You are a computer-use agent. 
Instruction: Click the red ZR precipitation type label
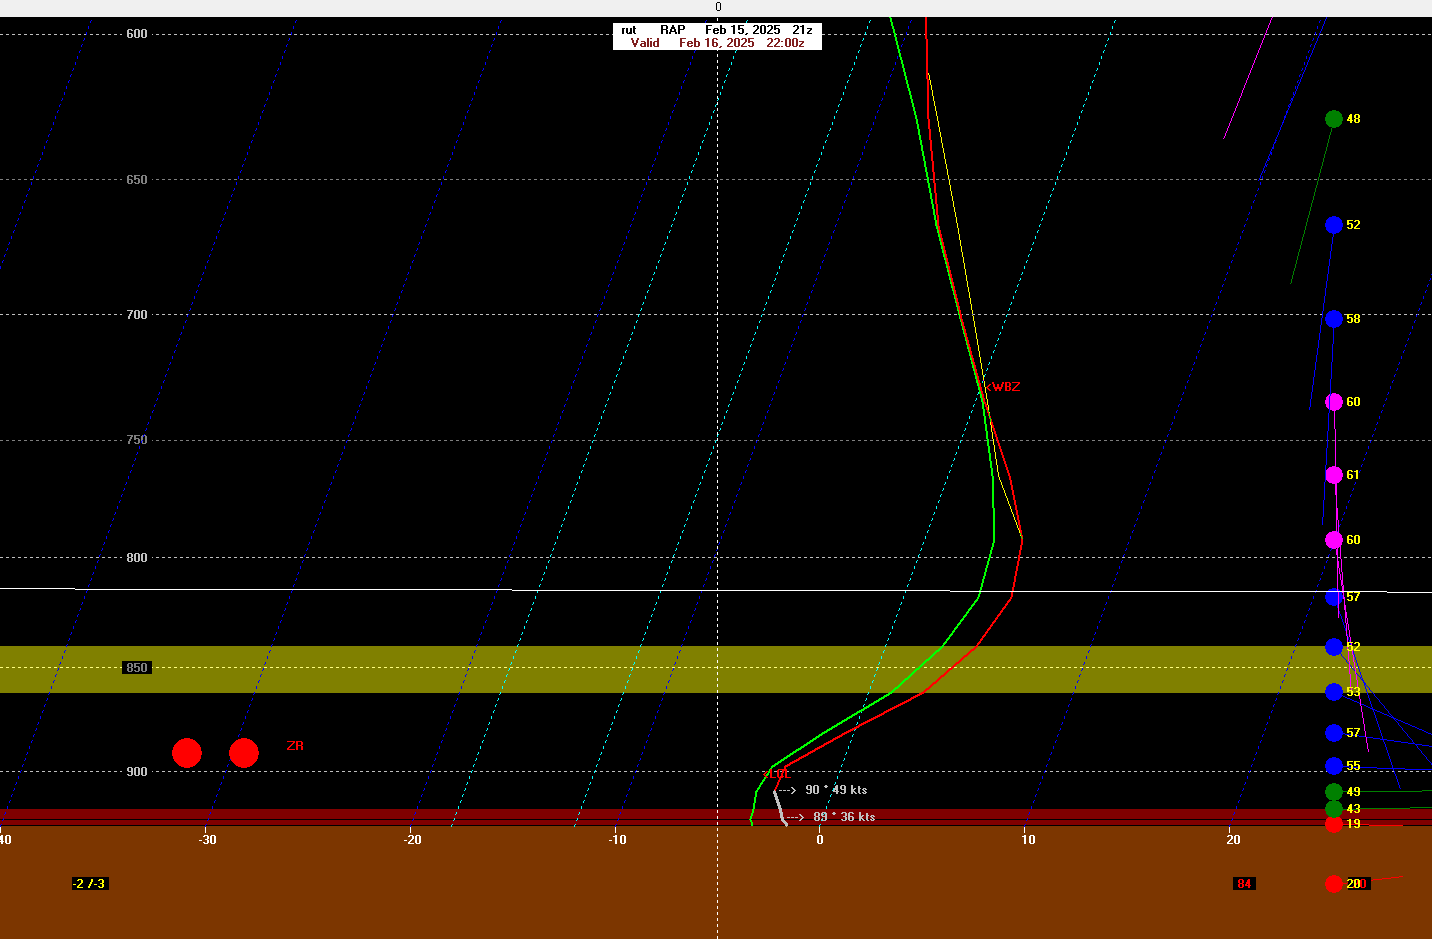click(x=295, y=746)
